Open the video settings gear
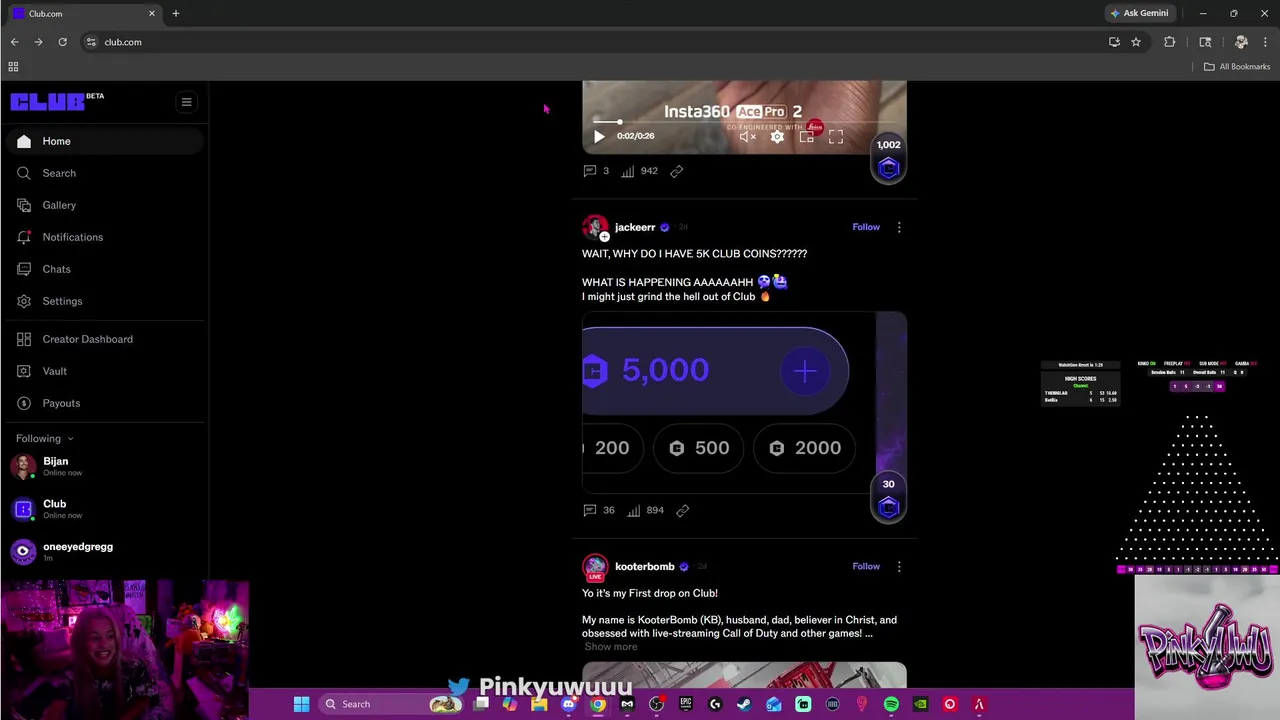The image size is (1280, 720). pyautogui.click(x=777, y=136)
